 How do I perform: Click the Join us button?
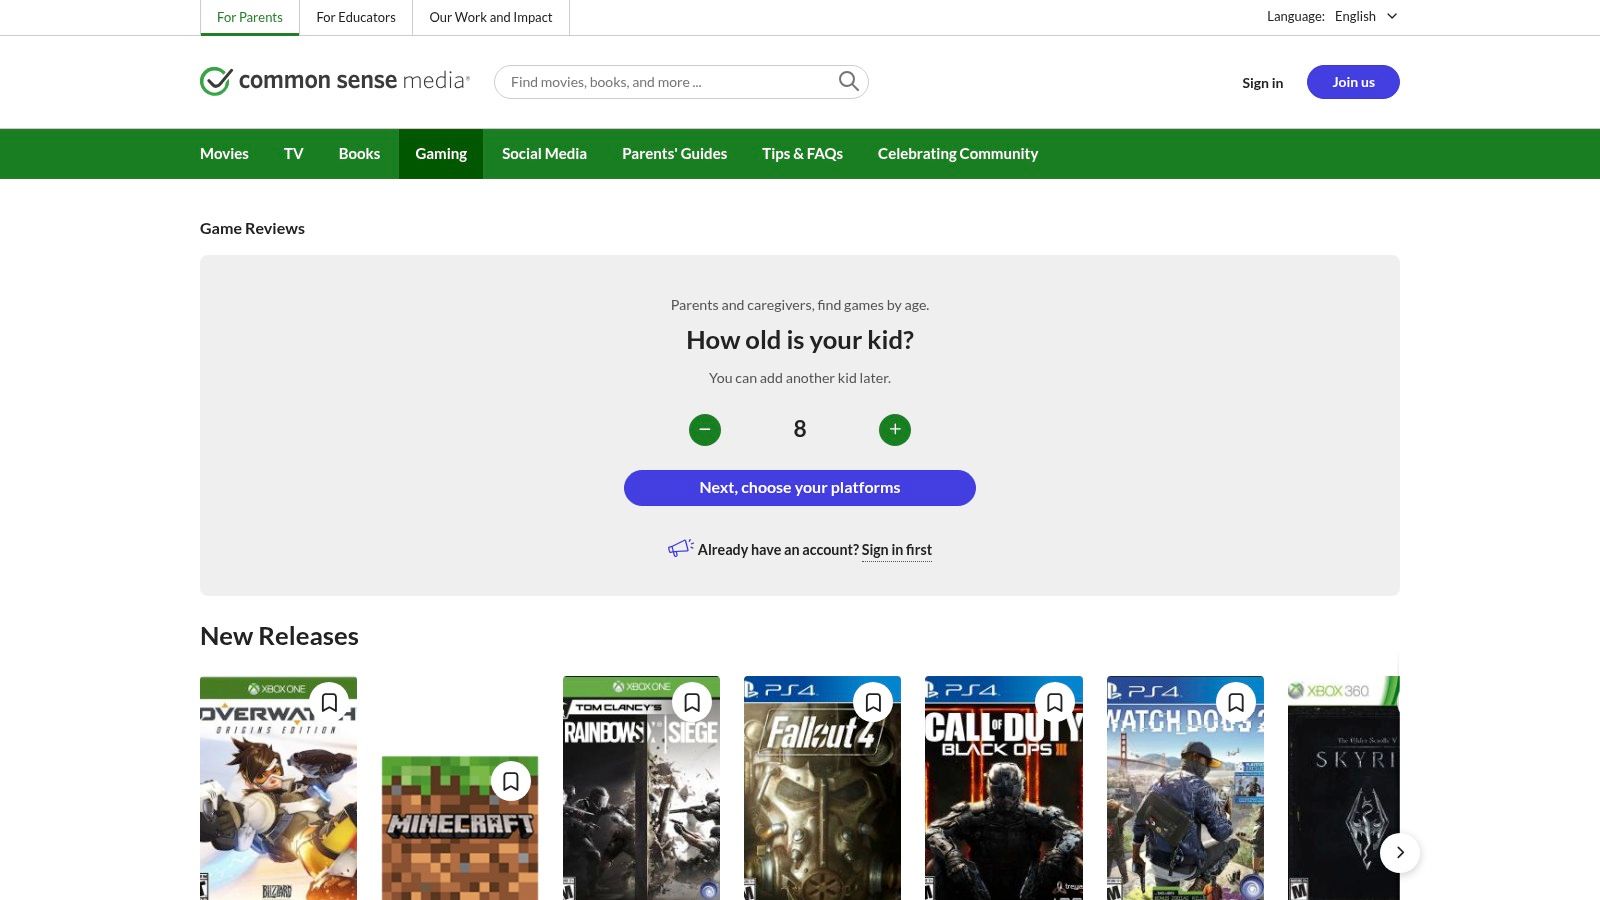tap(1353, 82)
